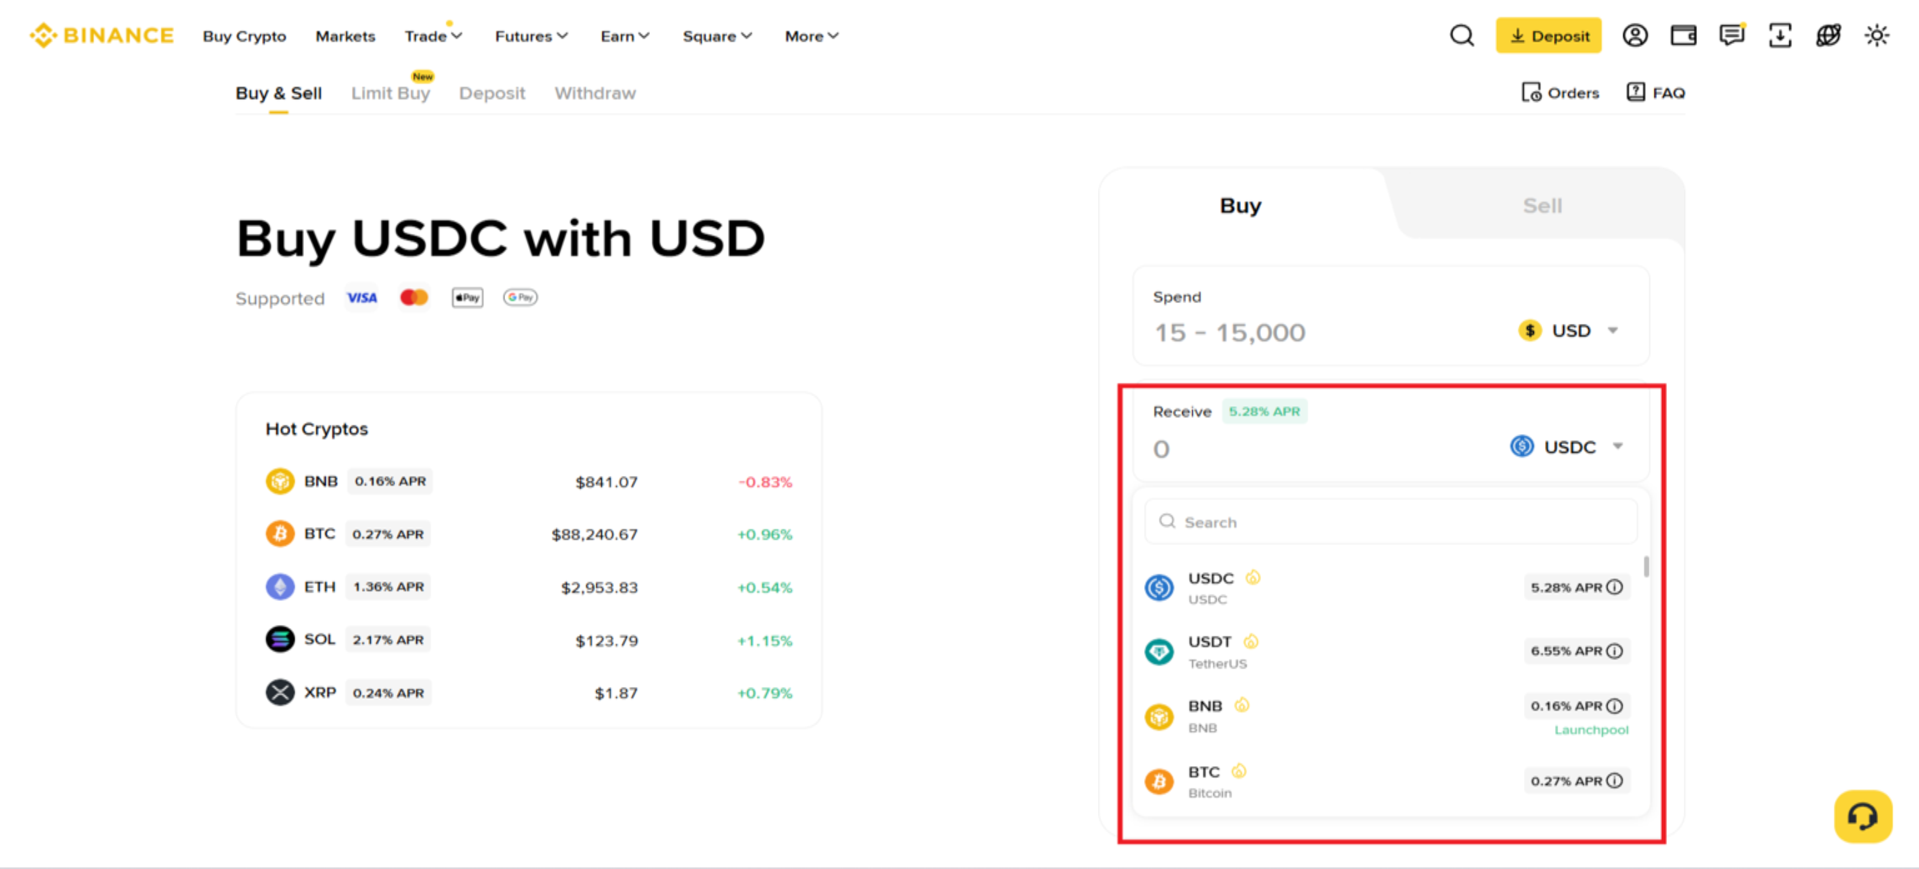Open the user profile icon
This screenshot has width=1919, height=869.
(x=1635, y=36)
